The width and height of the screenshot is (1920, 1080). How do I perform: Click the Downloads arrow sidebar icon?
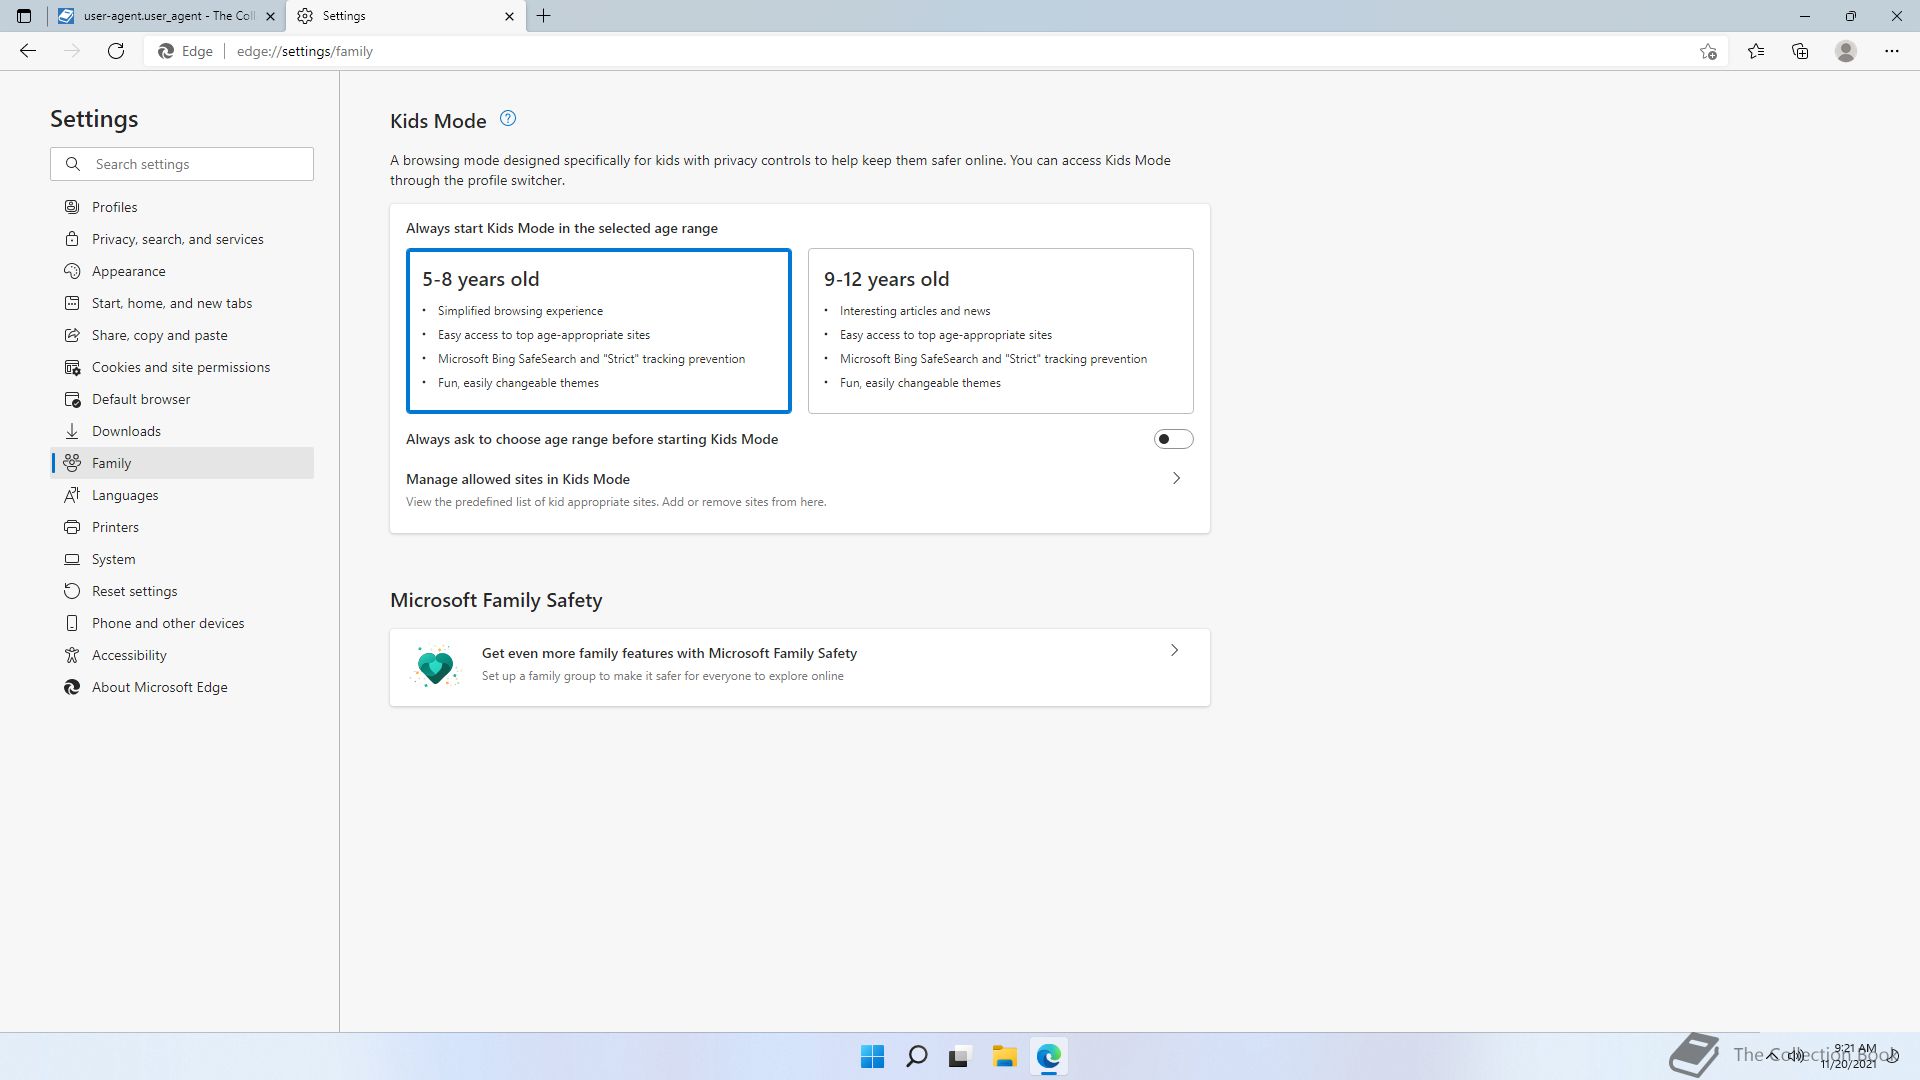[x=72, y=431]
